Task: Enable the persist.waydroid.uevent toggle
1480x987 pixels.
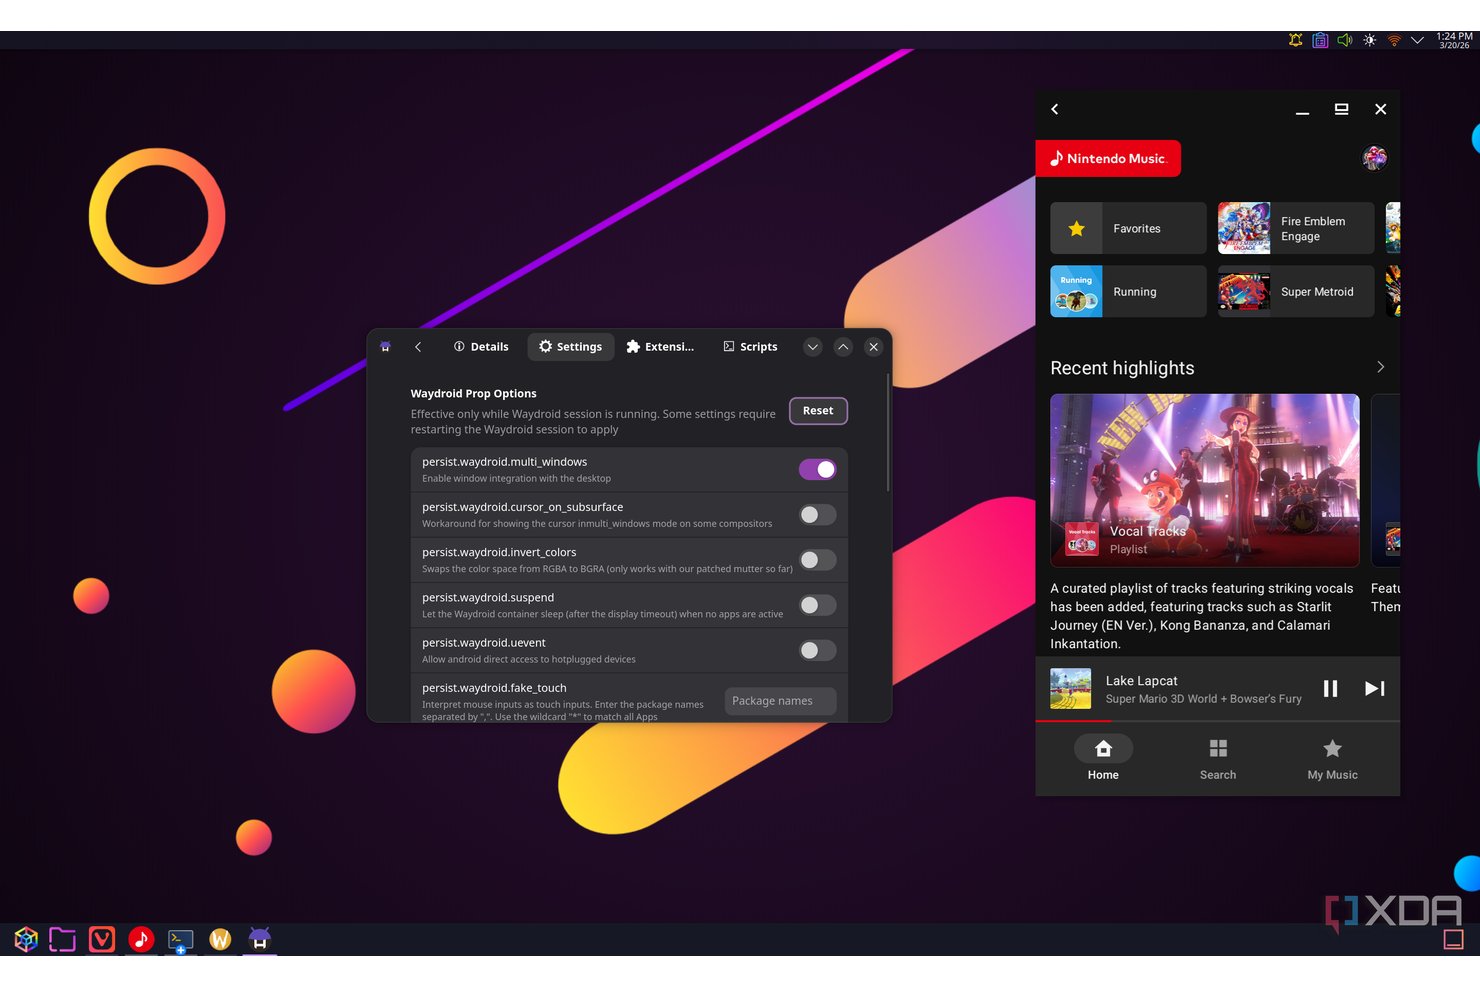Action: (x=818, y=650)
